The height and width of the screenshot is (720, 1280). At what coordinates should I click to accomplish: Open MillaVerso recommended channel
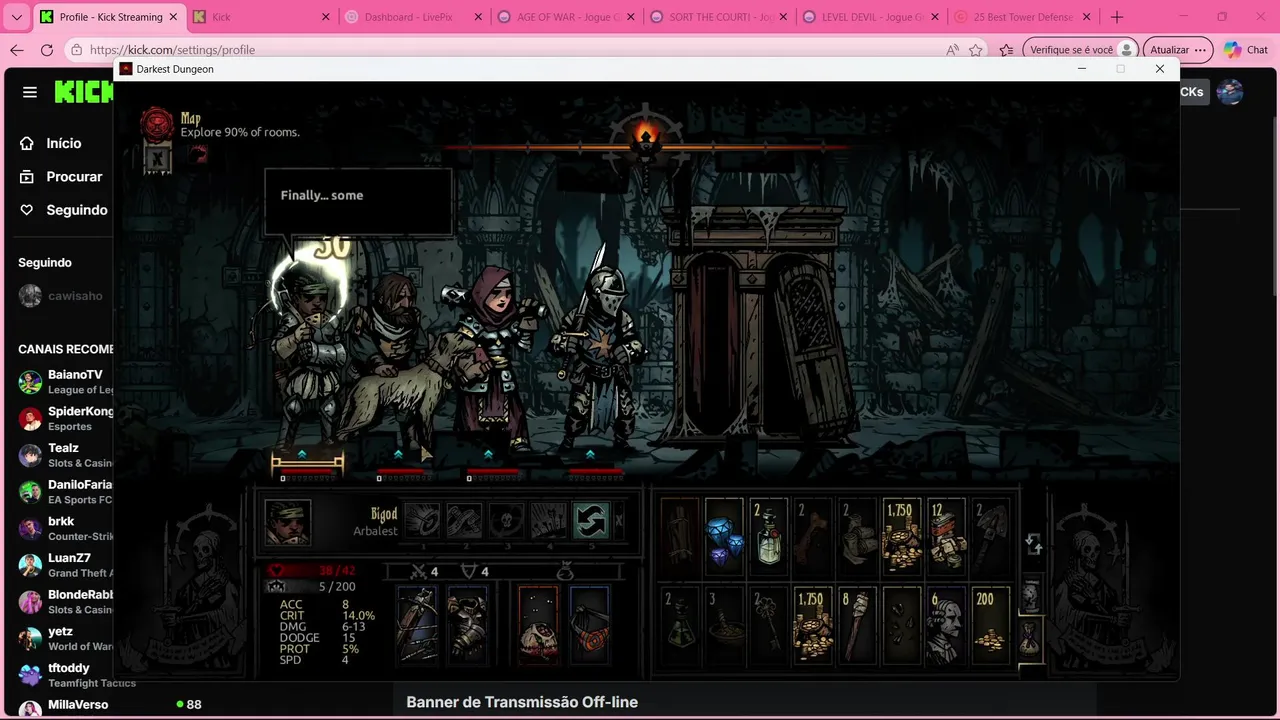pyautogui.click(x=66, y=706)
